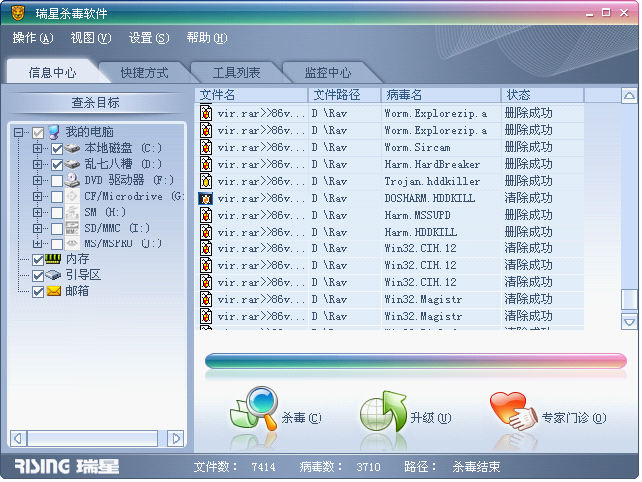
Task: Click the SM (H:) card icon
Action: click(72, 212)
